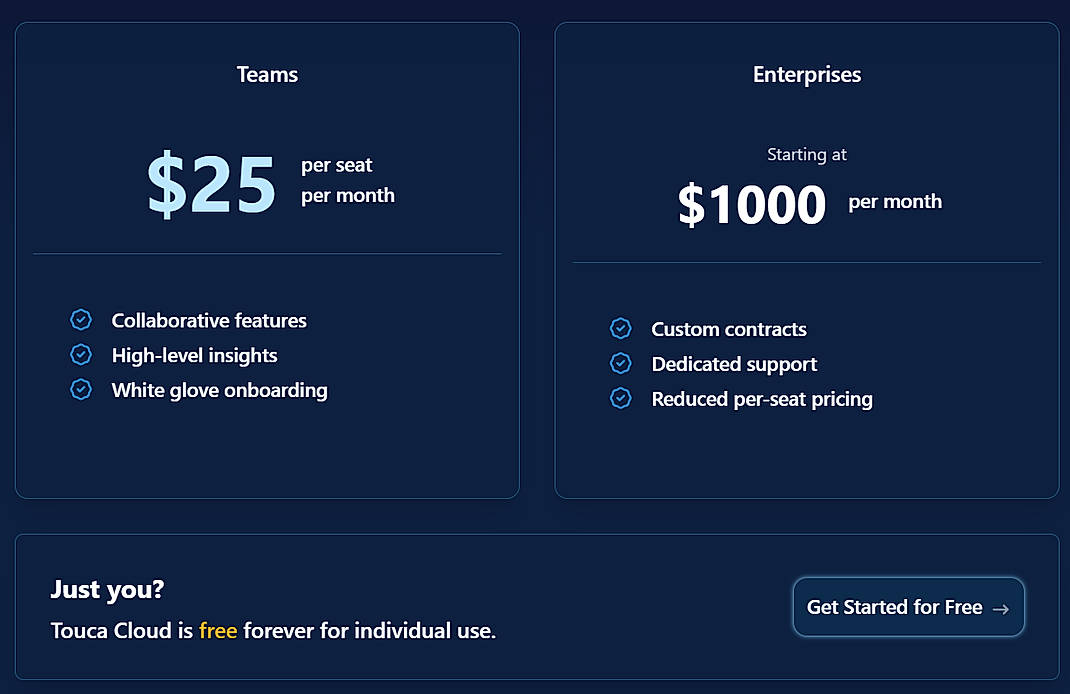The width and height of the screenshot is (1070, 694).
Task: Select the verified icon beside Dedicated support
Action: (621, 363)
